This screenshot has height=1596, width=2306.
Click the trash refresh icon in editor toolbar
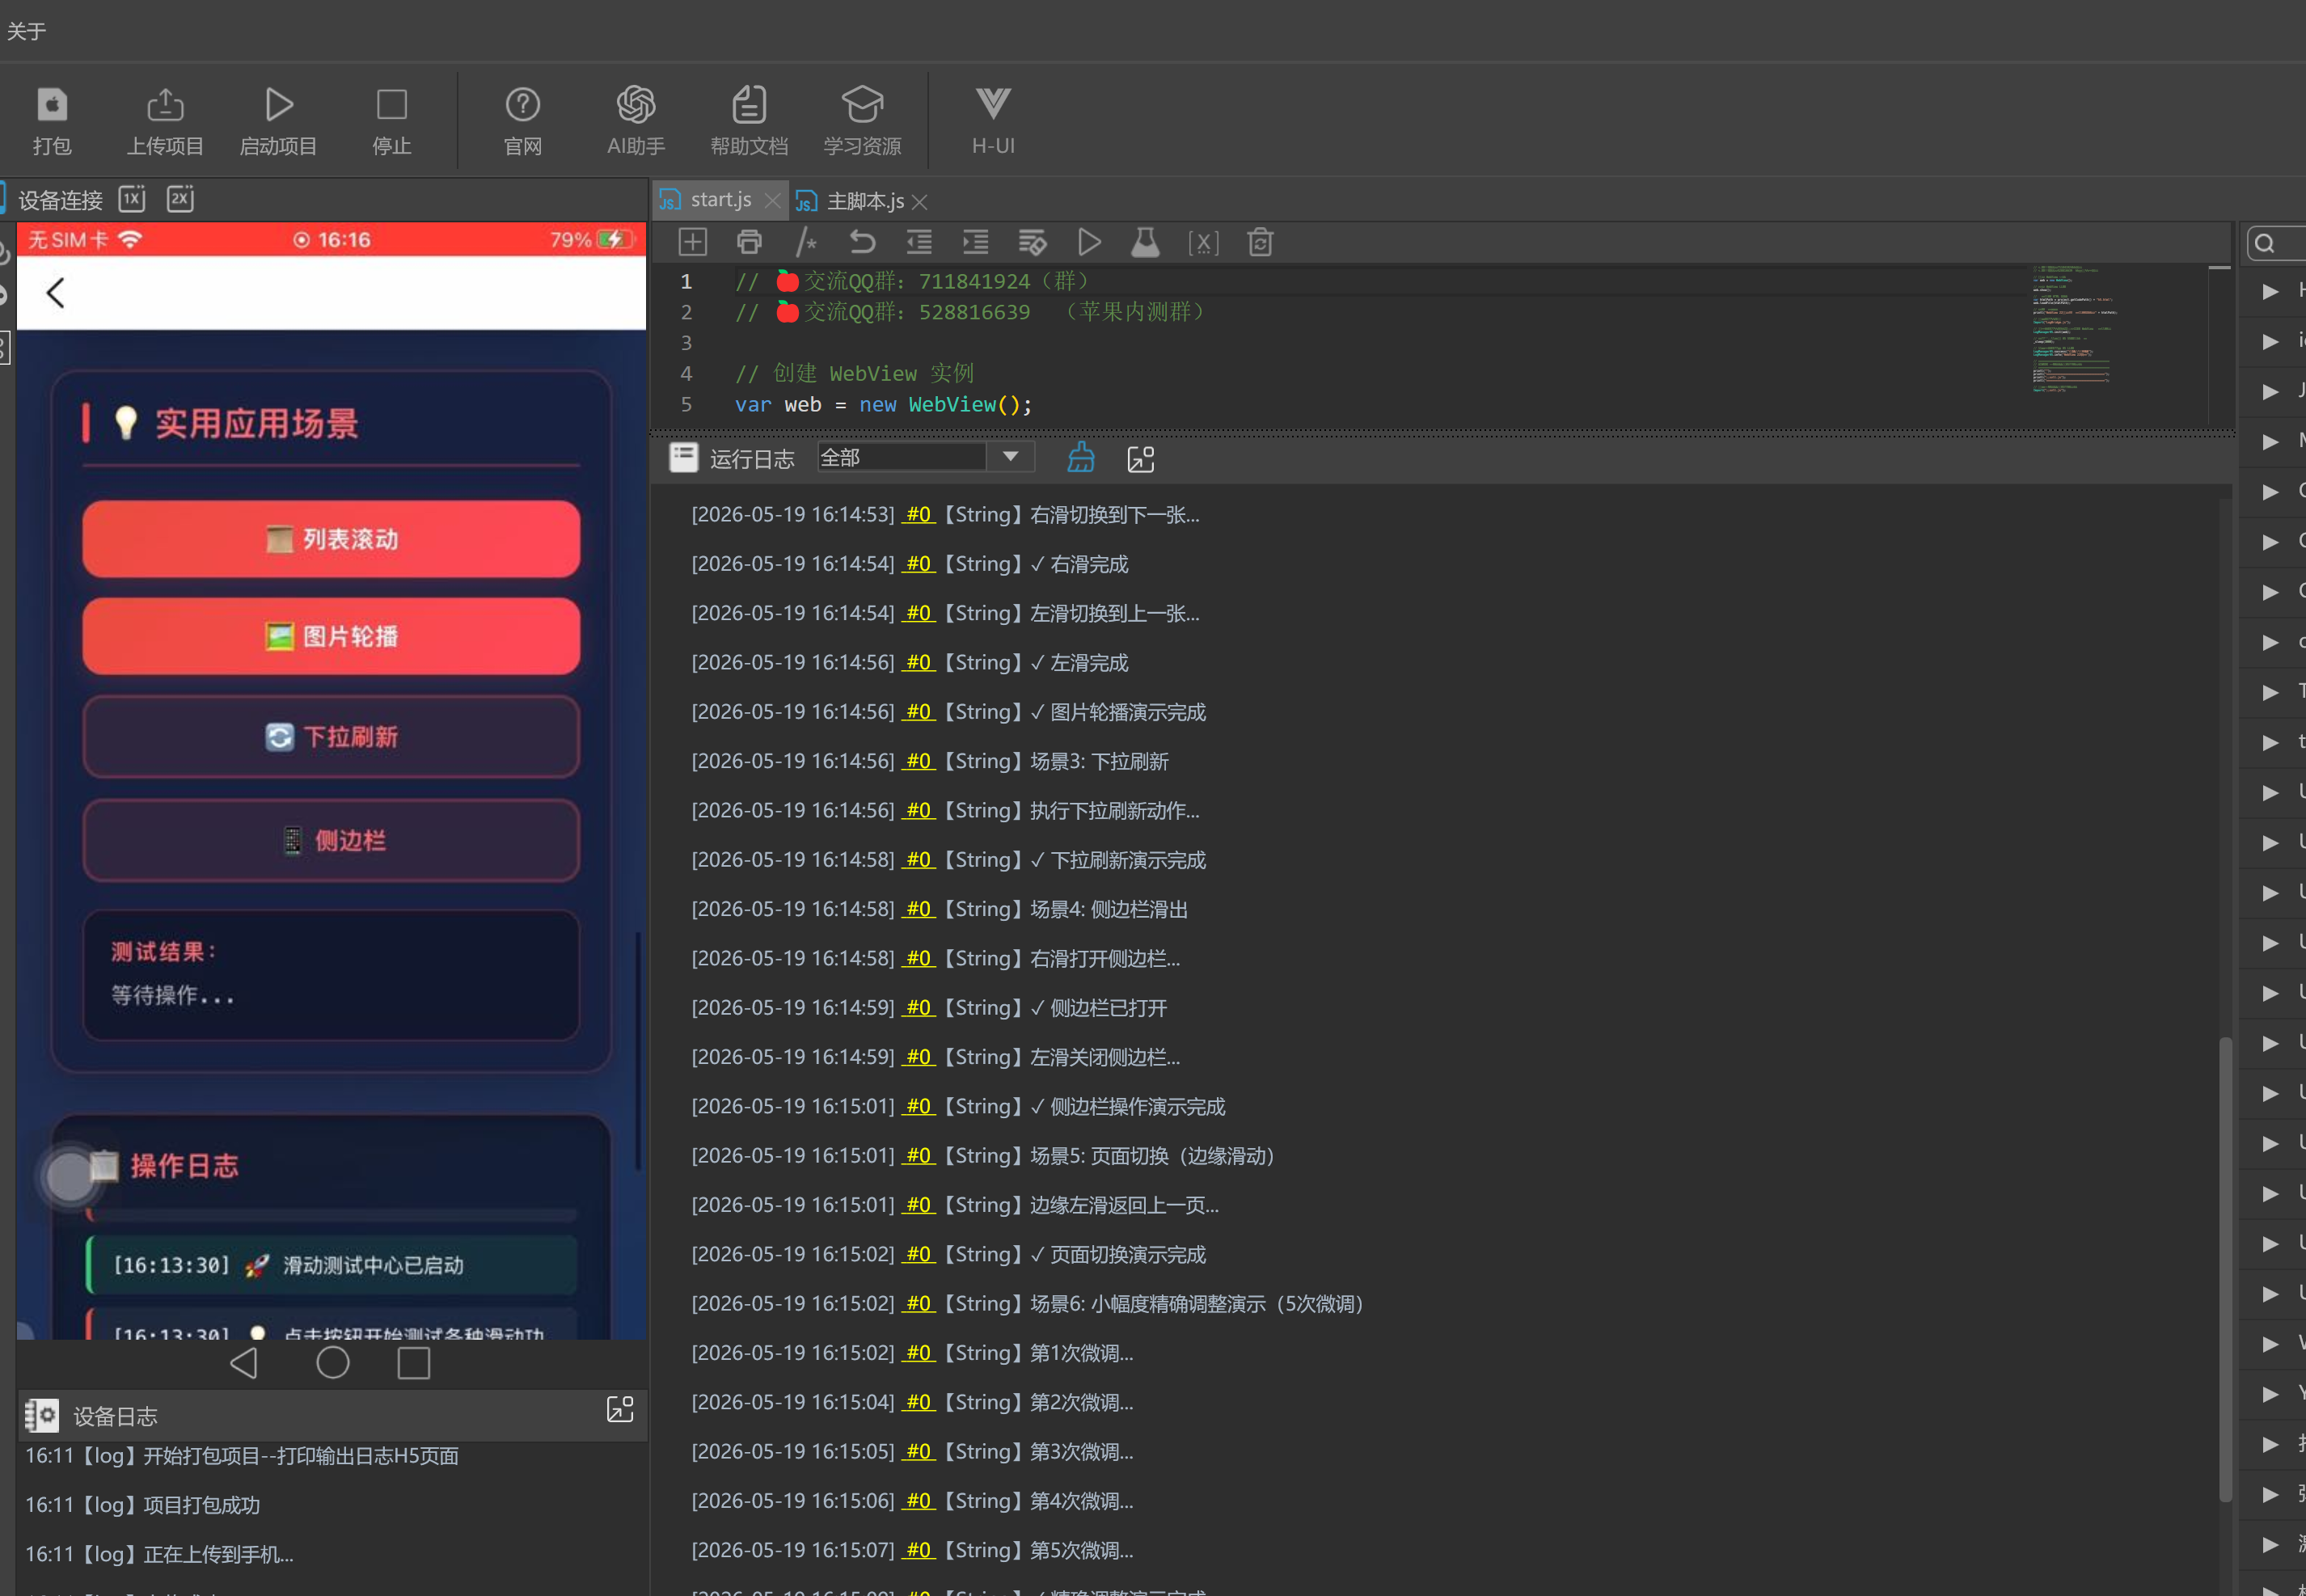(1260, 242)
